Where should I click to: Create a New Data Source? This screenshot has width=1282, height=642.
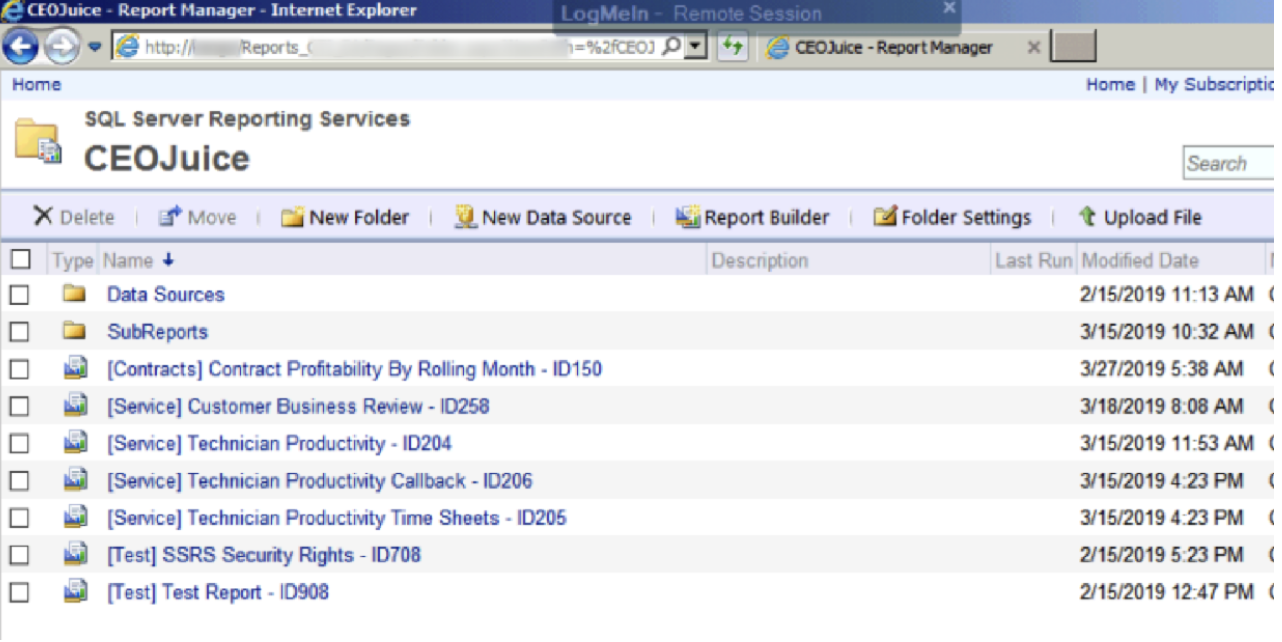point(466,216)
